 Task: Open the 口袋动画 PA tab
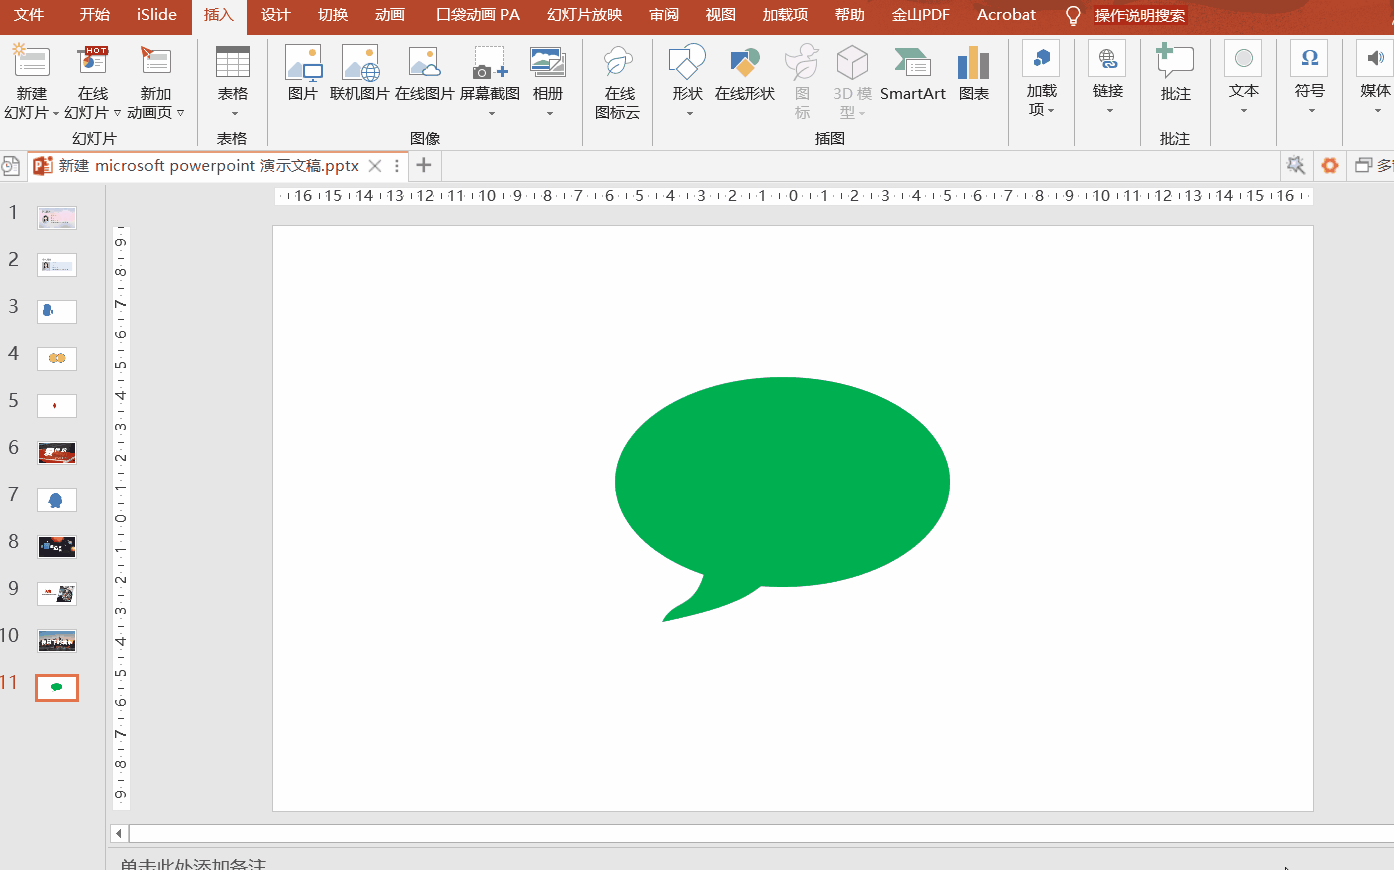tap(478, 15)
